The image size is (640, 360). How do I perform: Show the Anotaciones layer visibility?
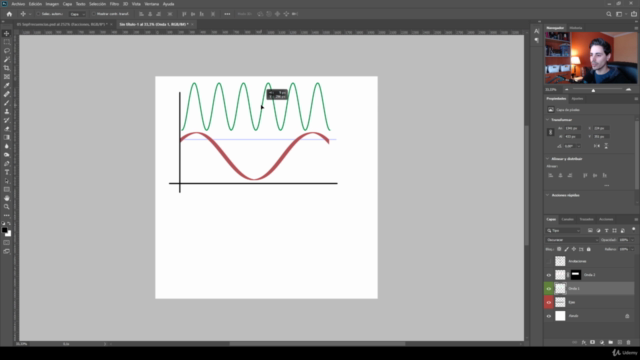click(x=549, y=261)
